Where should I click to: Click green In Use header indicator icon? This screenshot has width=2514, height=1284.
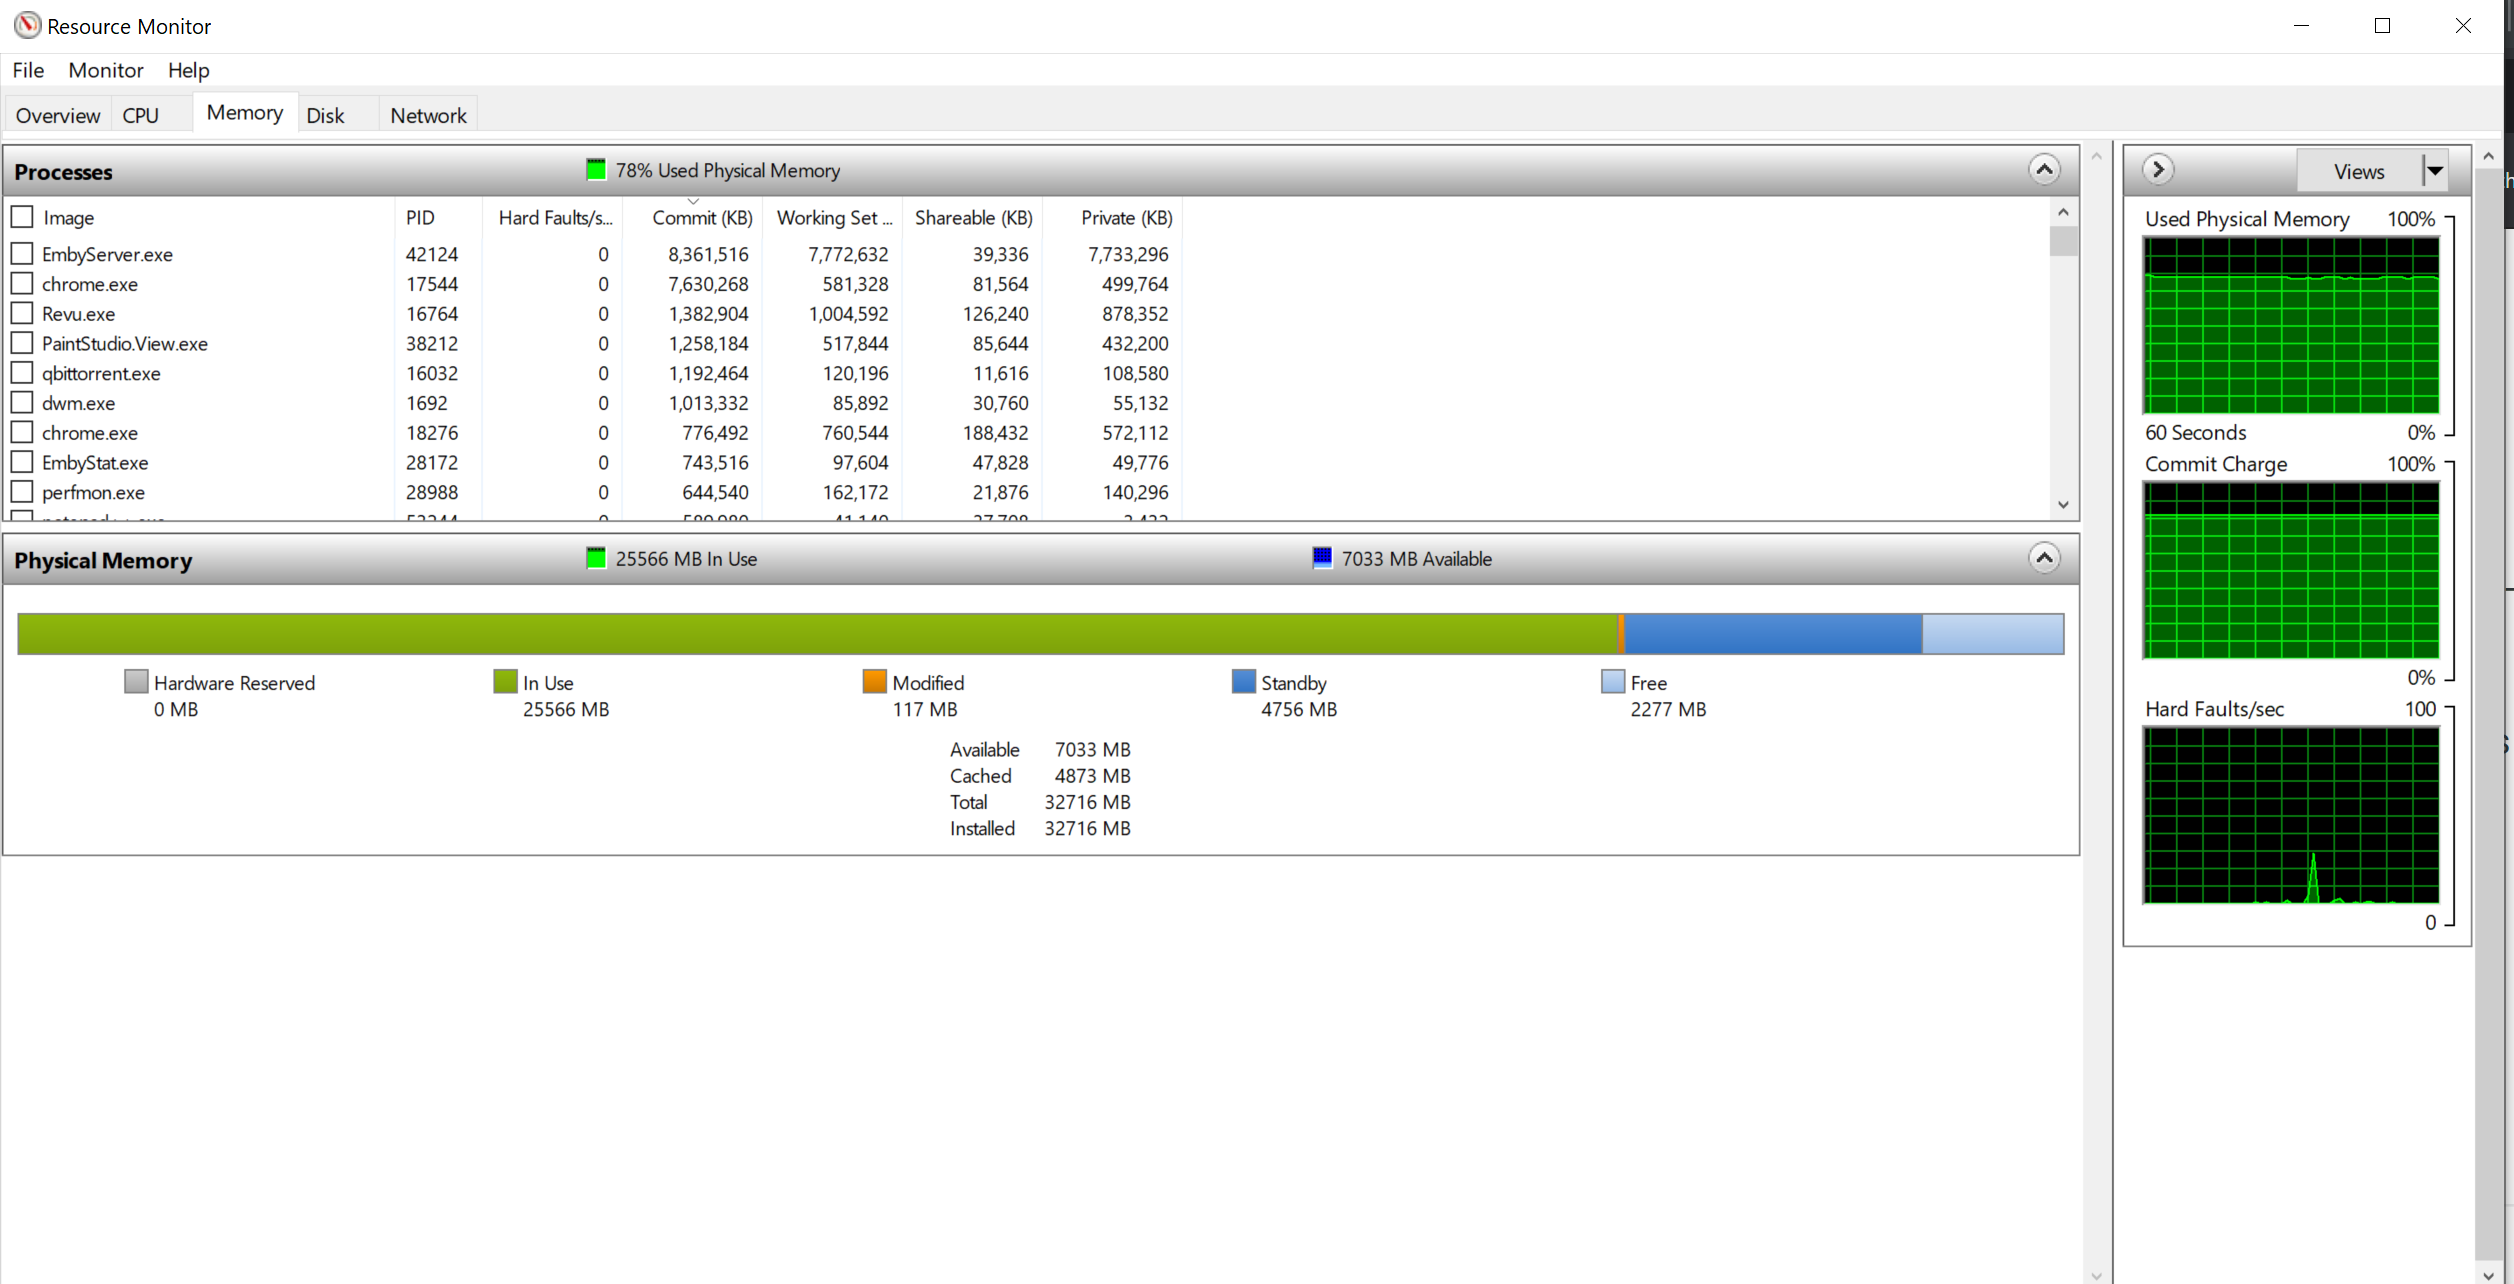tap(596, 558)
